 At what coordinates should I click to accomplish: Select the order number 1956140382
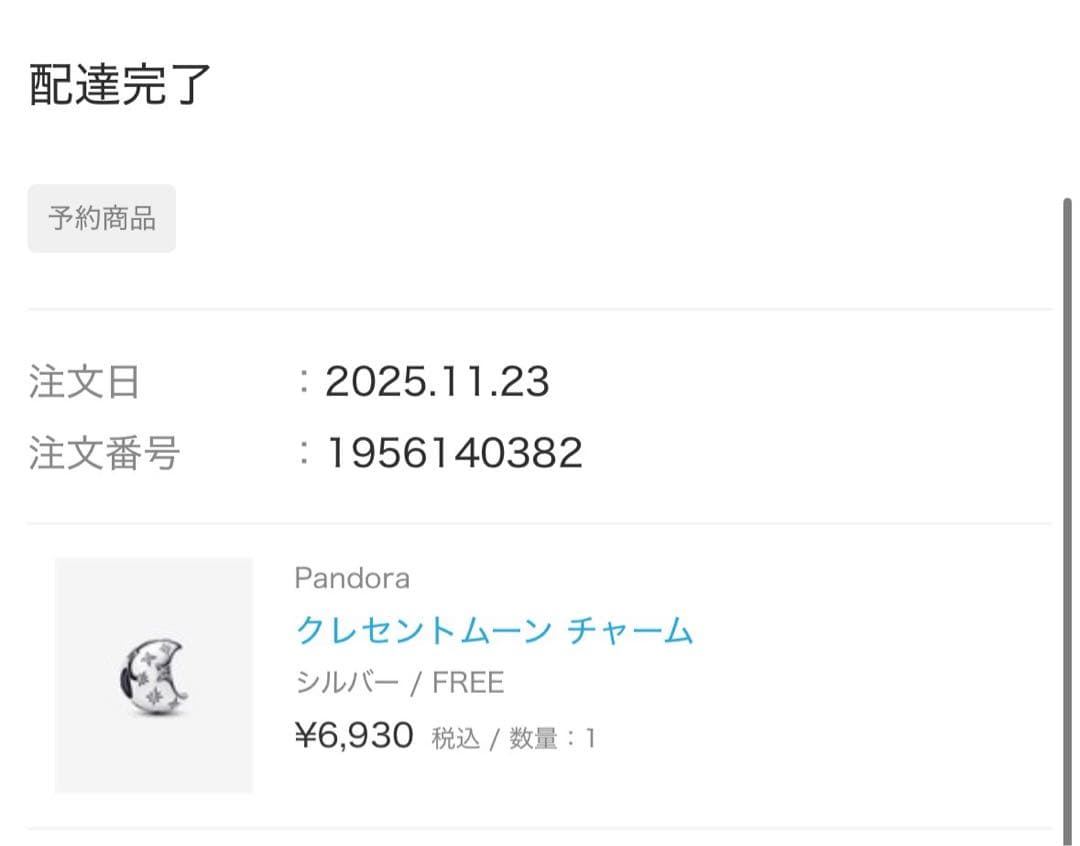pos(453,452)
